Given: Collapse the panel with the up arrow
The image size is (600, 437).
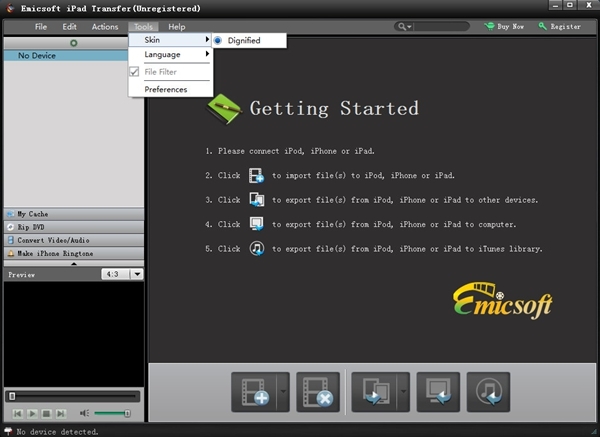Looking at the screenshot, I should tap(74, 263).
